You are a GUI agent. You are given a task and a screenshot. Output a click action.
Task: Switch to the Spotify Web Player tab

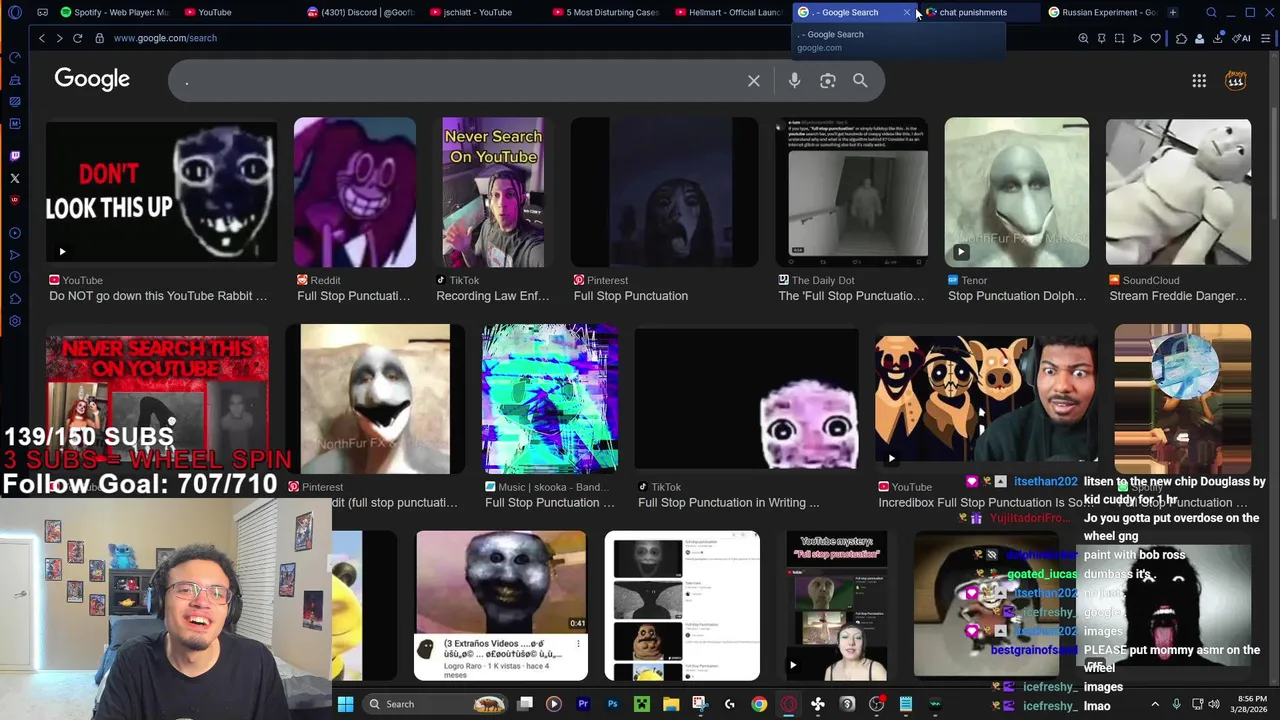tap(115, 12)
